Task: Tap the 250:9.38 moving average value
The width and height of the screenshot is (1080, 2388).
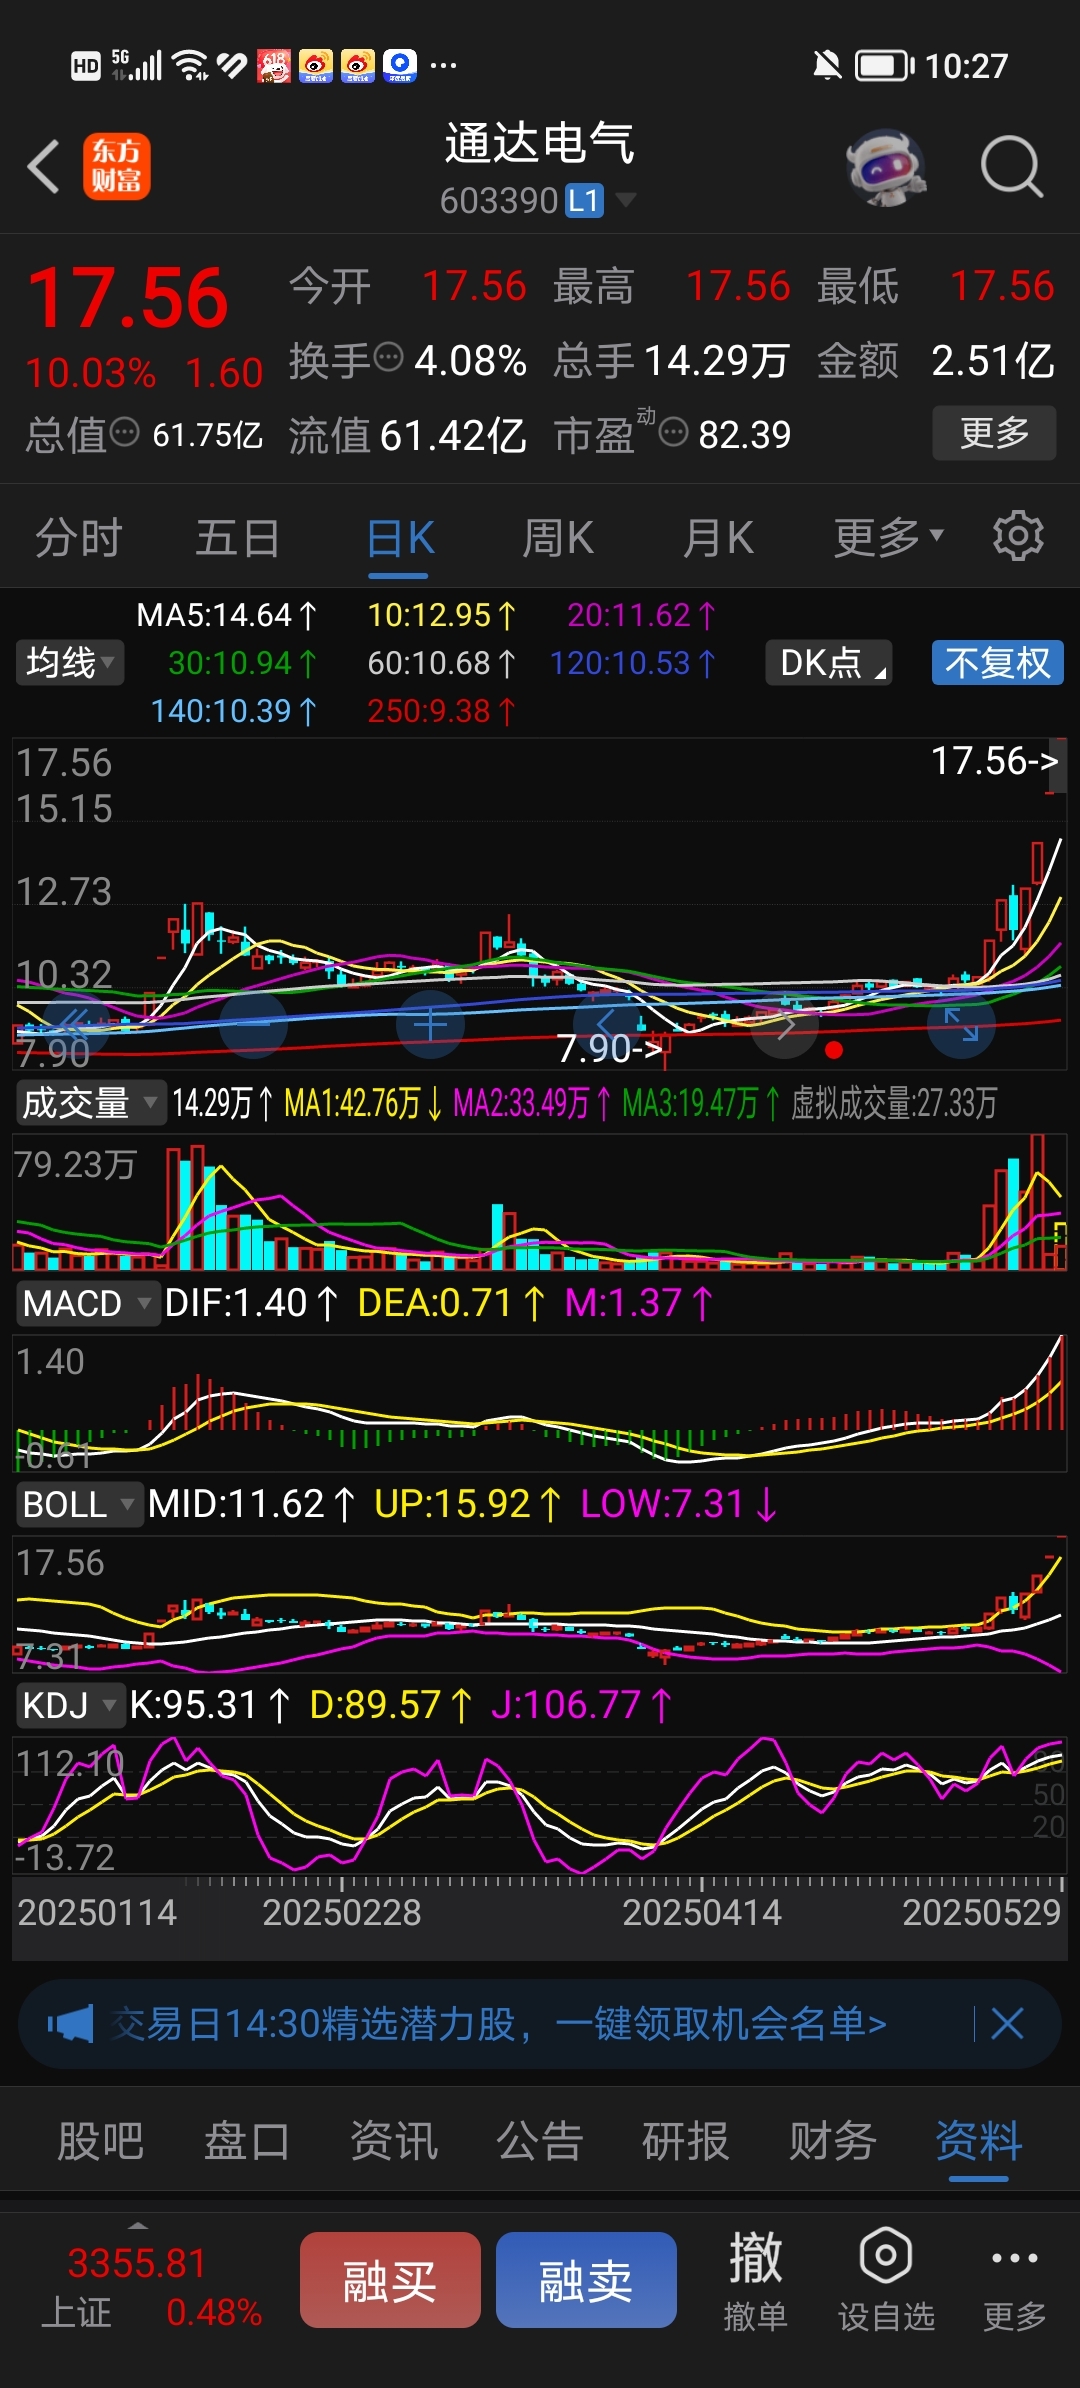Action: tap(441, 711)
